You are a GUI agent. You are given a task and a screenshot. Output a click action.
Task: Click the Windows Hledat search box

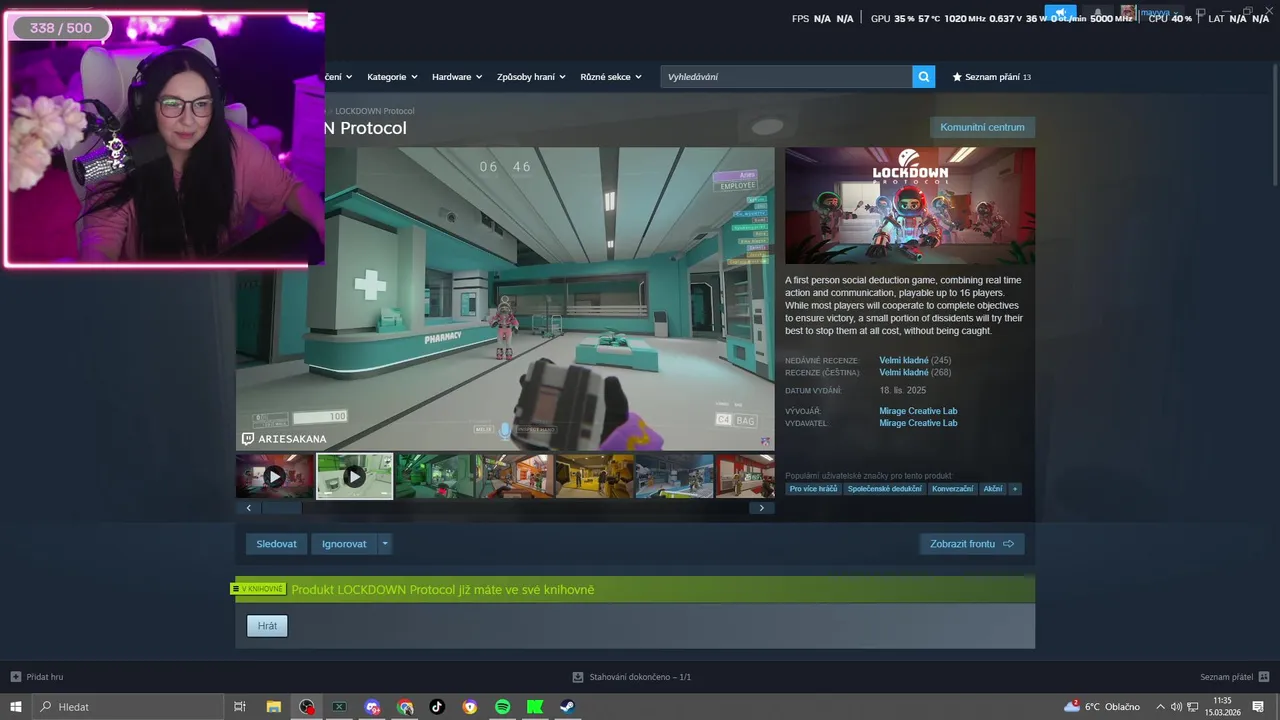click(129, 707)
